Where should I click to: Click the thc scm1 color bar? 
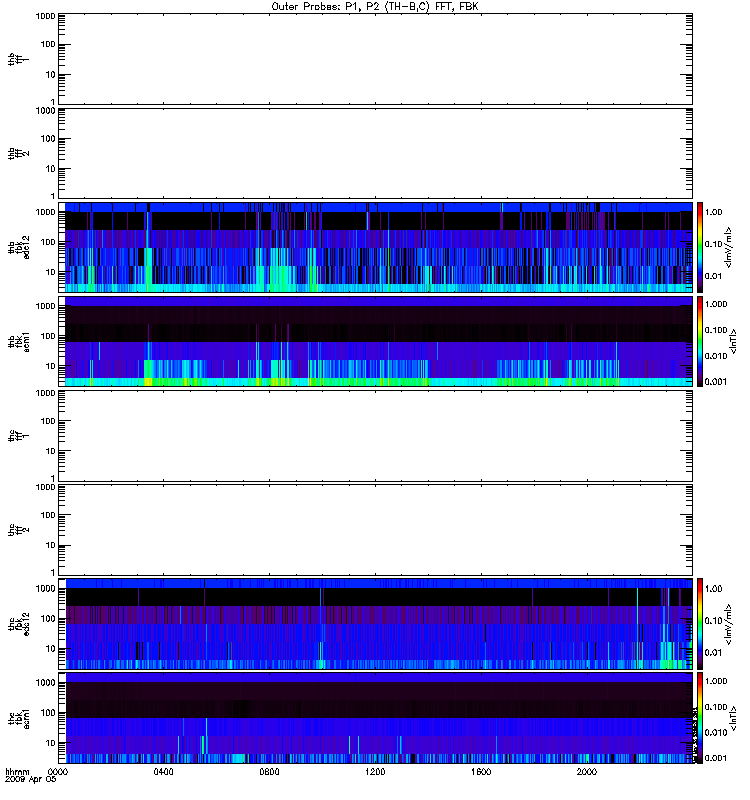(700, 718)
